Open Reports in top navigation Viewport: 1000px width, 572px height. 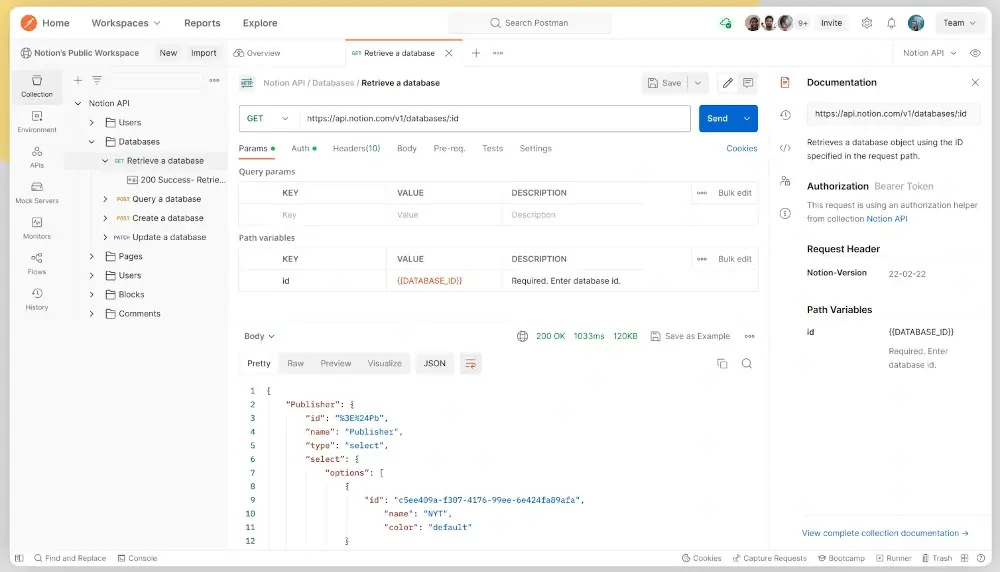click(x=202, y=23)
